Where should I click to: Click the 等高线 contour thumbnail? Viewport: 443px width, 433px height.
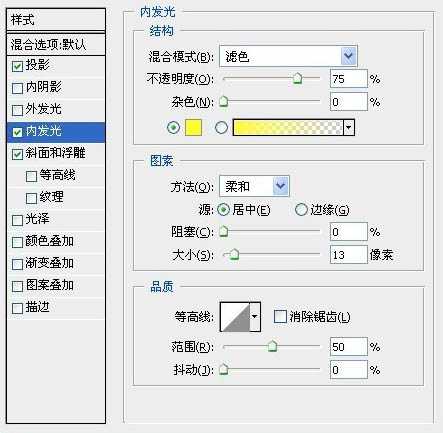(235, 317)
